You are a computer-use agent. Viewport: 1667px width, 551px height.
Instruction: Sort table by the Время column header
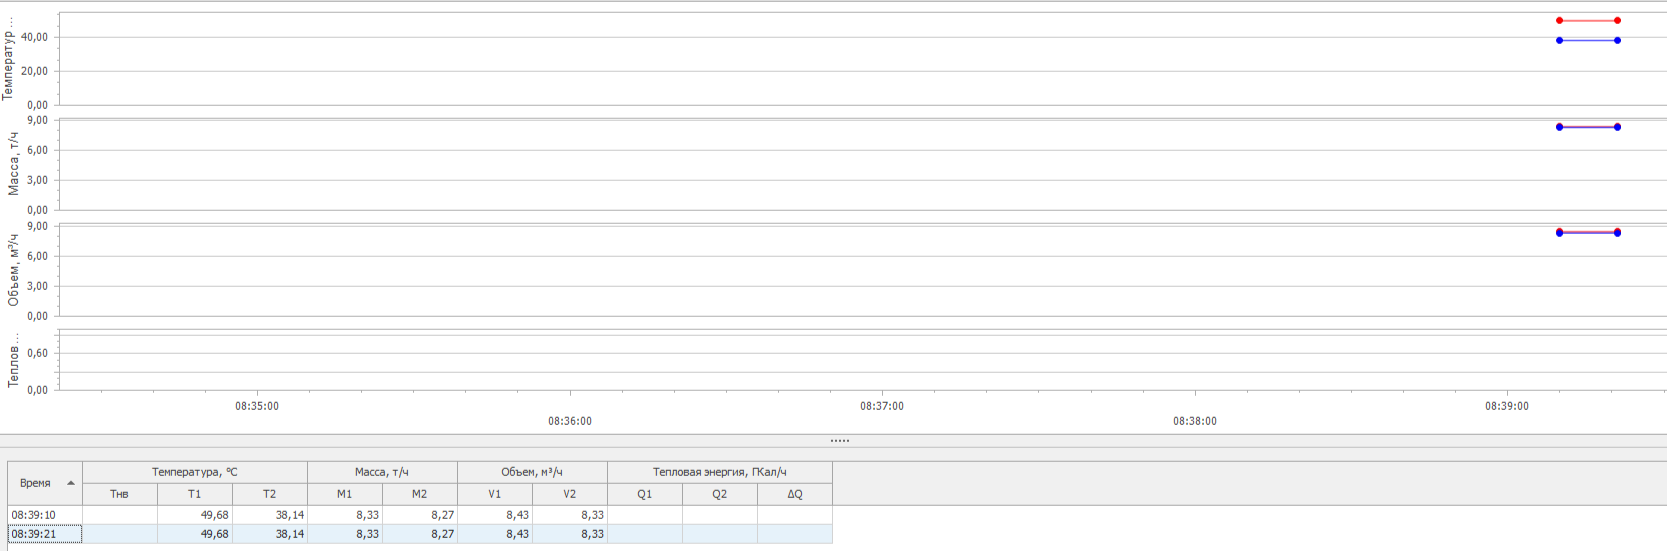[45, 483]
